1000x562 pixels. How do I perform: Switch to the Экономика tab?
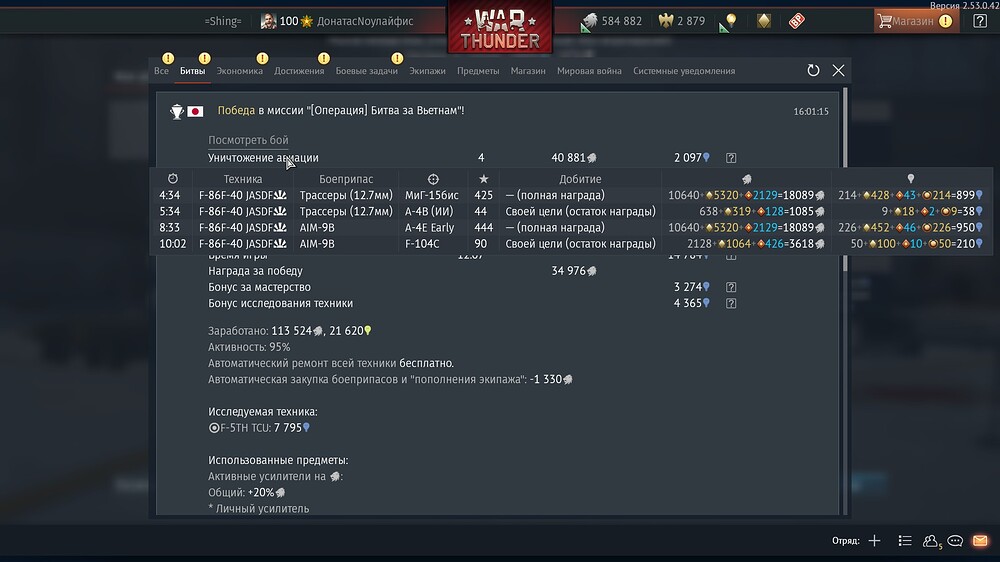click(x=240, y=71)
